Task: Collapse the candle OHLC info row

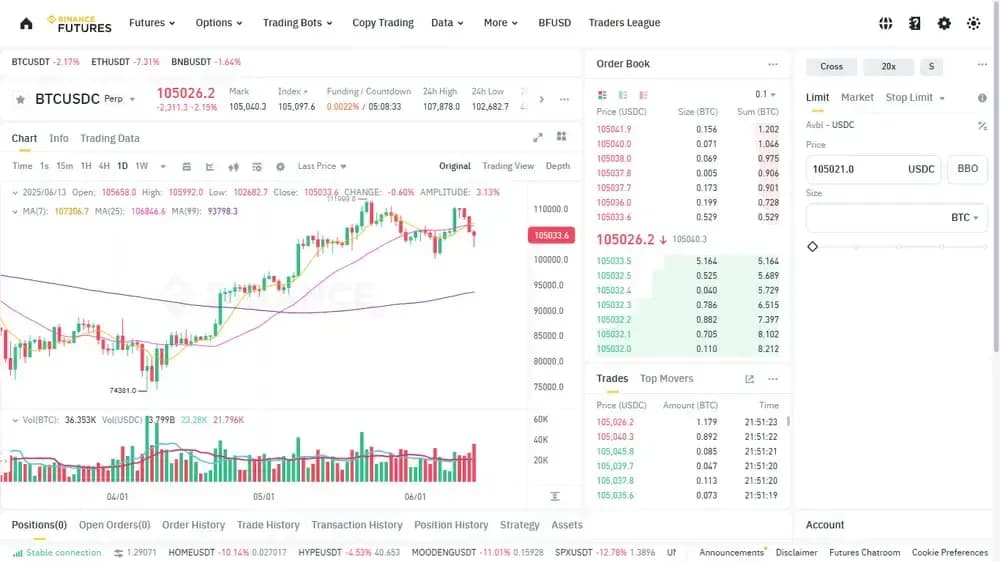Action: click(x=15, y=193)
